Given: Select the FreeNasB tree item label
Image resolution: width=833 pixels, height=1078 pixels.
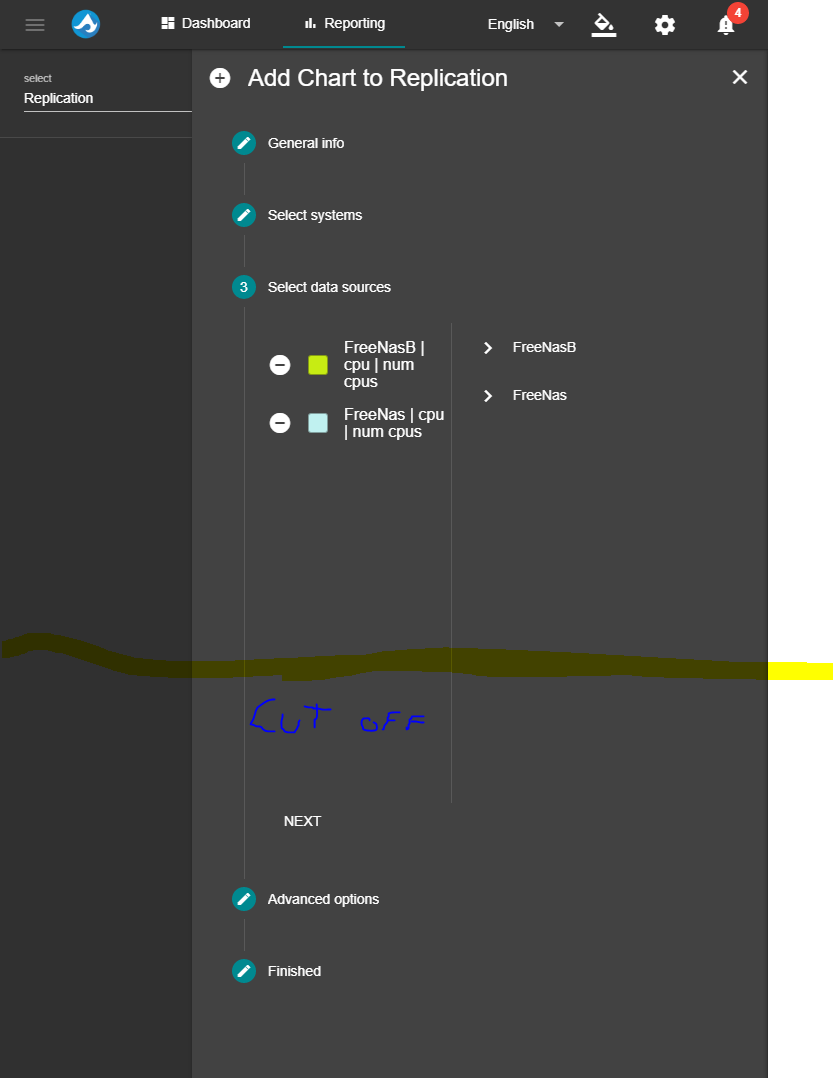Looking at the screenshot, I should [544, 347].
